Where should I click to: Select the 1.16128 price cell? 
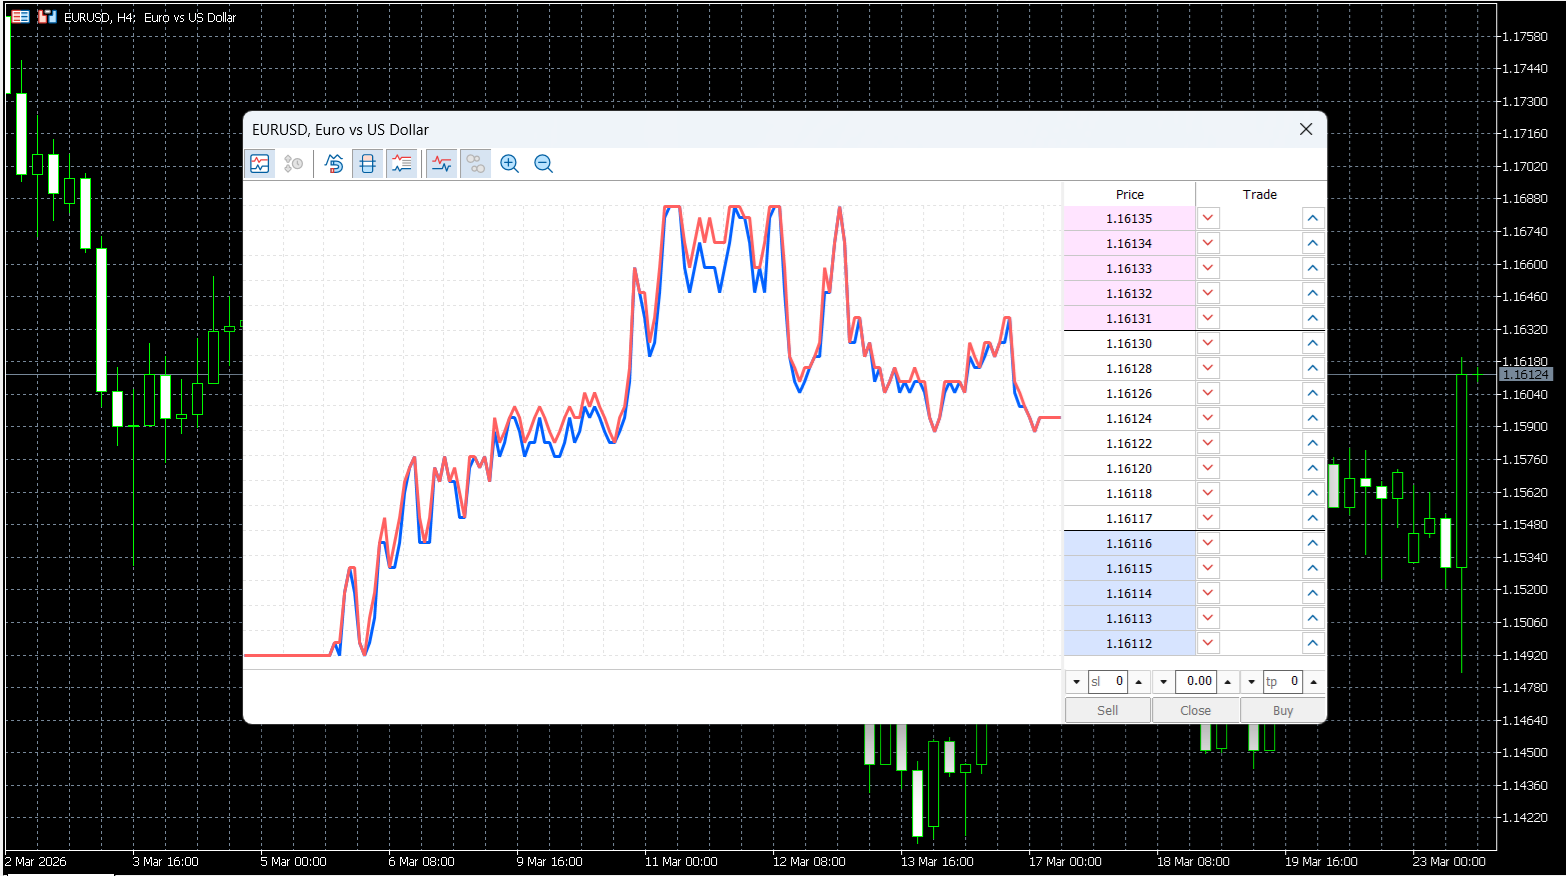point(1129,368)
